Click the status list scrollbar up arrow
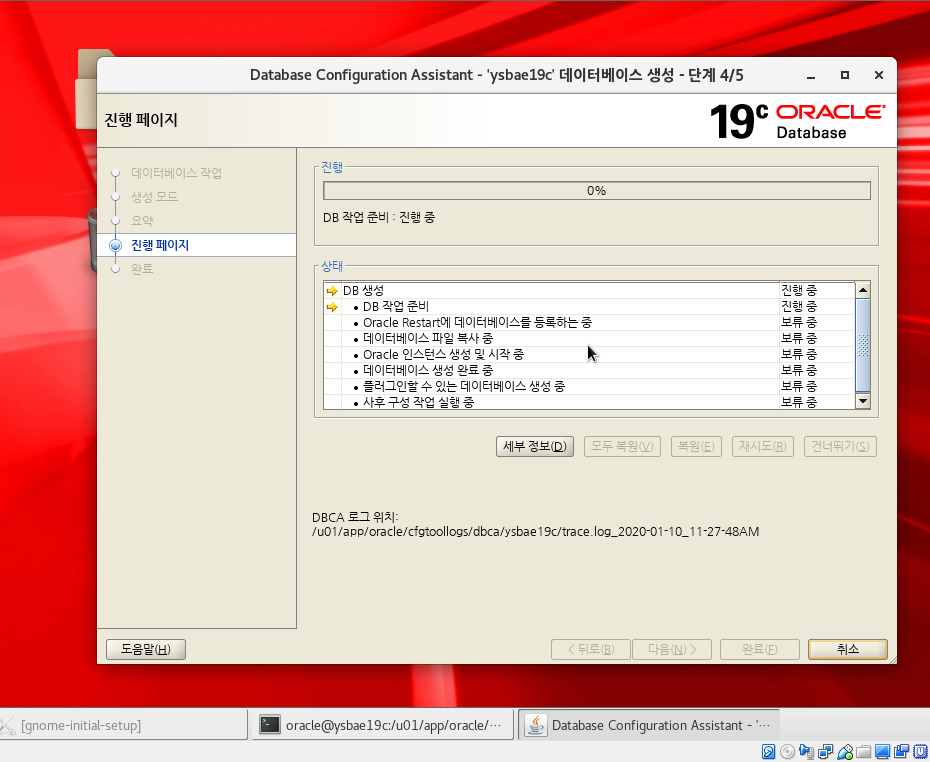 863,290
